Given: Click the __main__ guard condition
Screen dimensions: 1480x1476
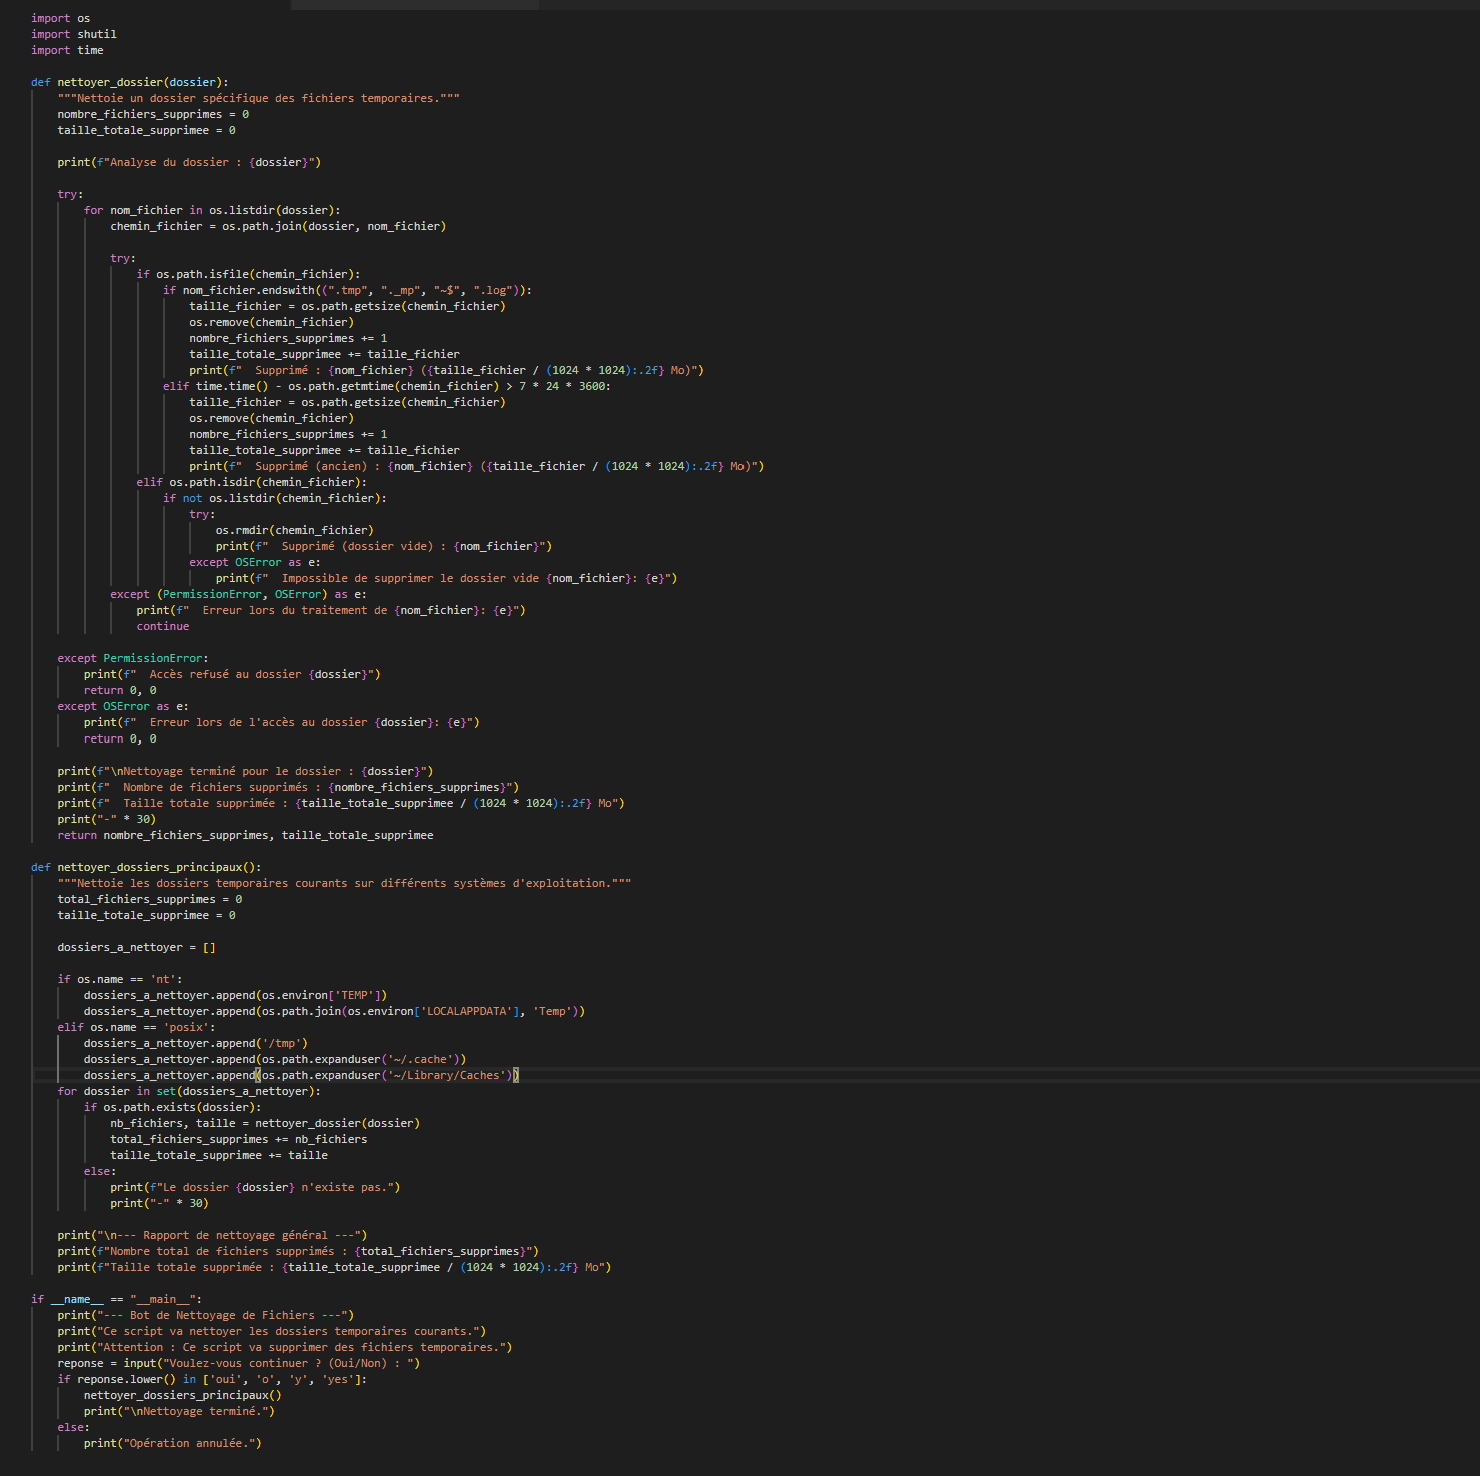Looking at the screenshot, I should (115, 1298).
